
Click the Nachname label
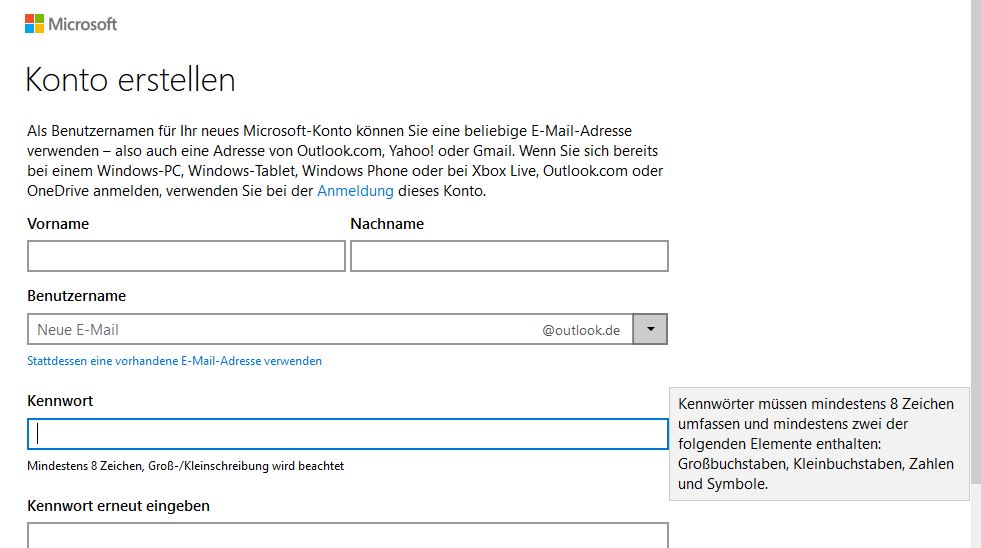click(x=387, y=224)
